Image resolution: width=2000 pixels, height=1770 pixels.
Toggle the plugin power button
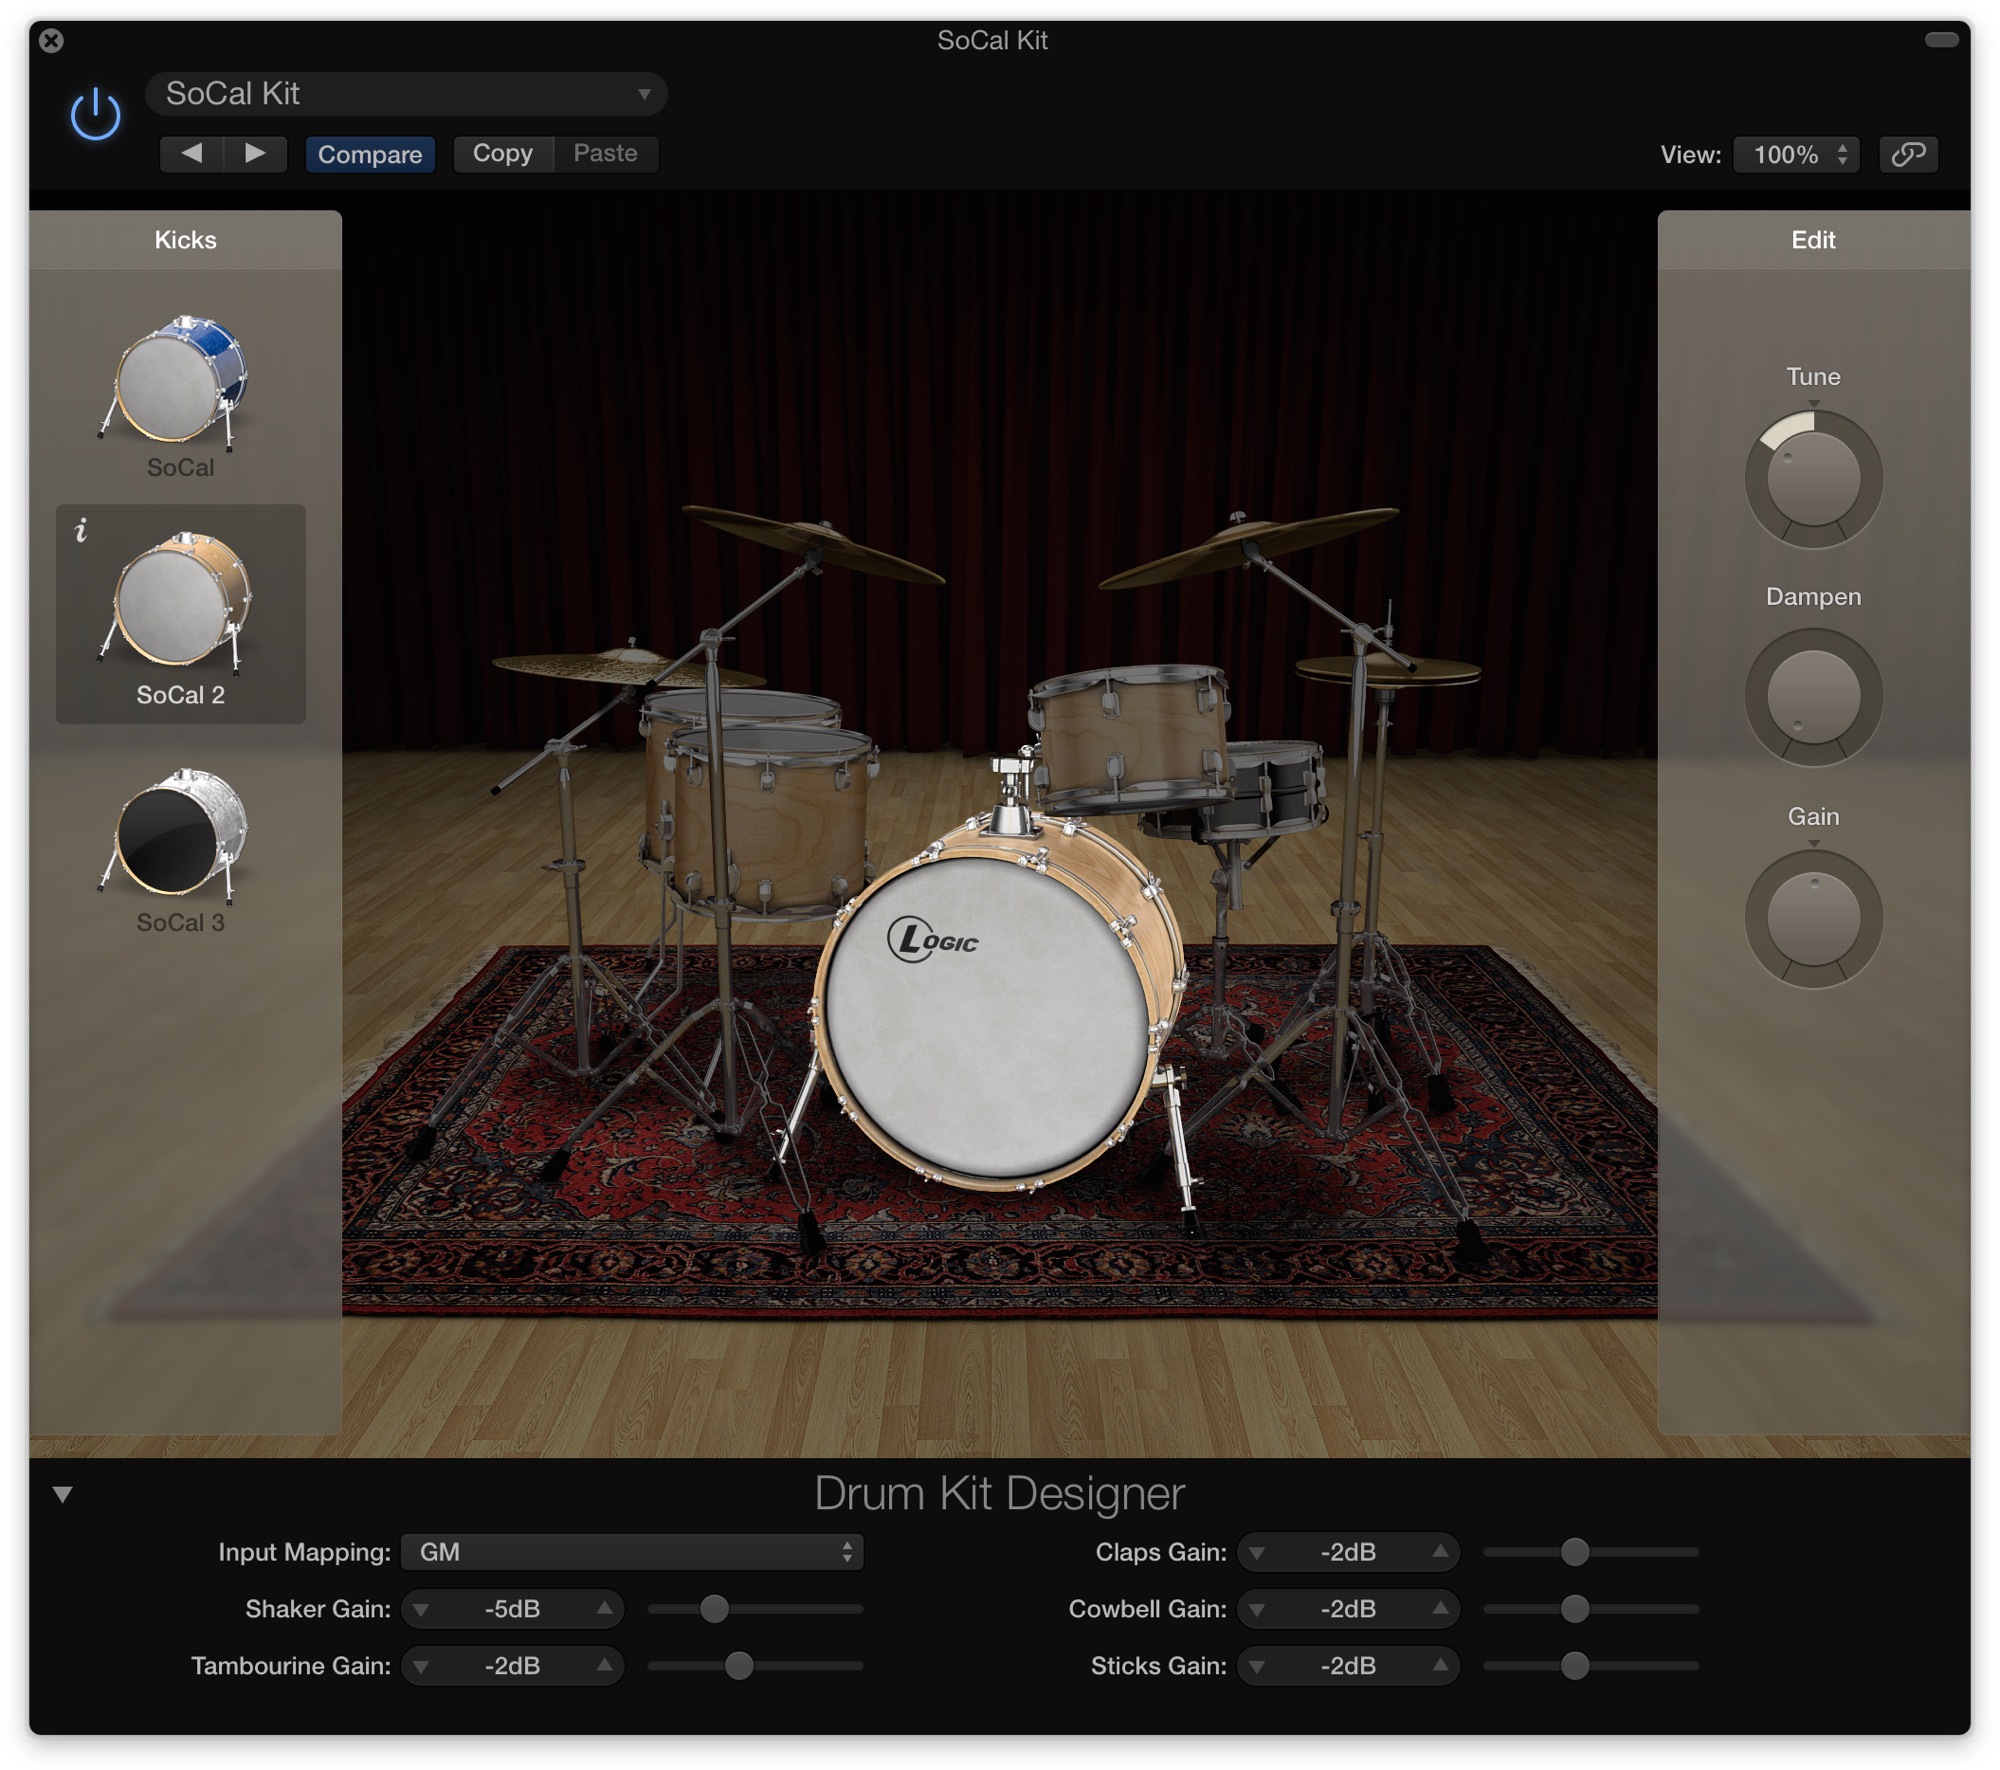coord(96,114)
